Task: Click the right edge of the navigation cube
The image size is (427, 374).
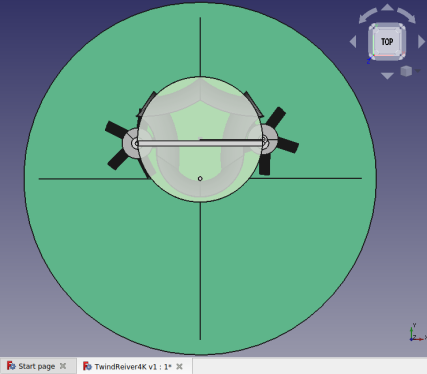Action: 403,42
